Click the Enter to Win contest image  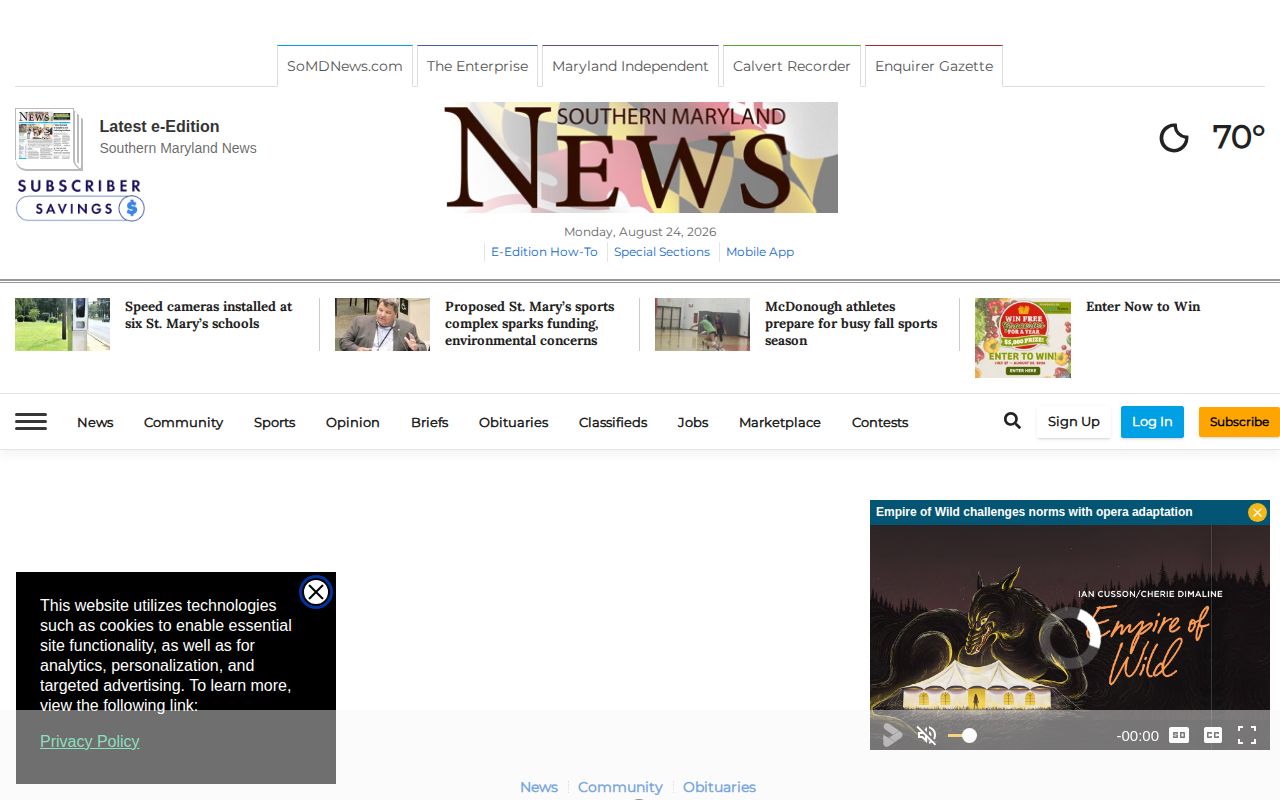[1023, 338]
